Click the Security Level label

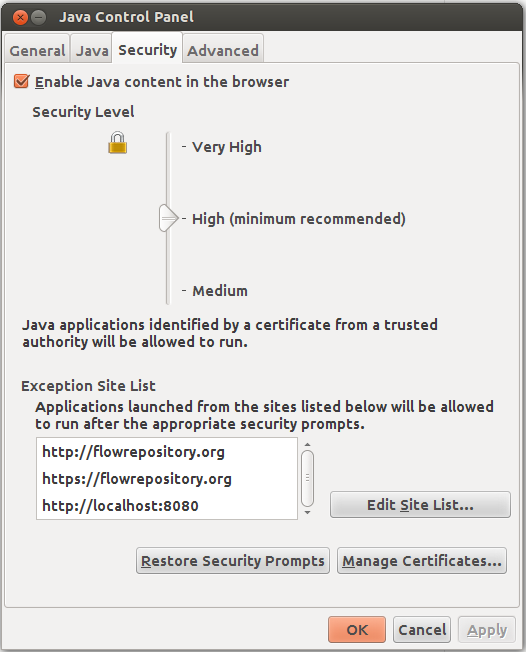click(83, 112)
